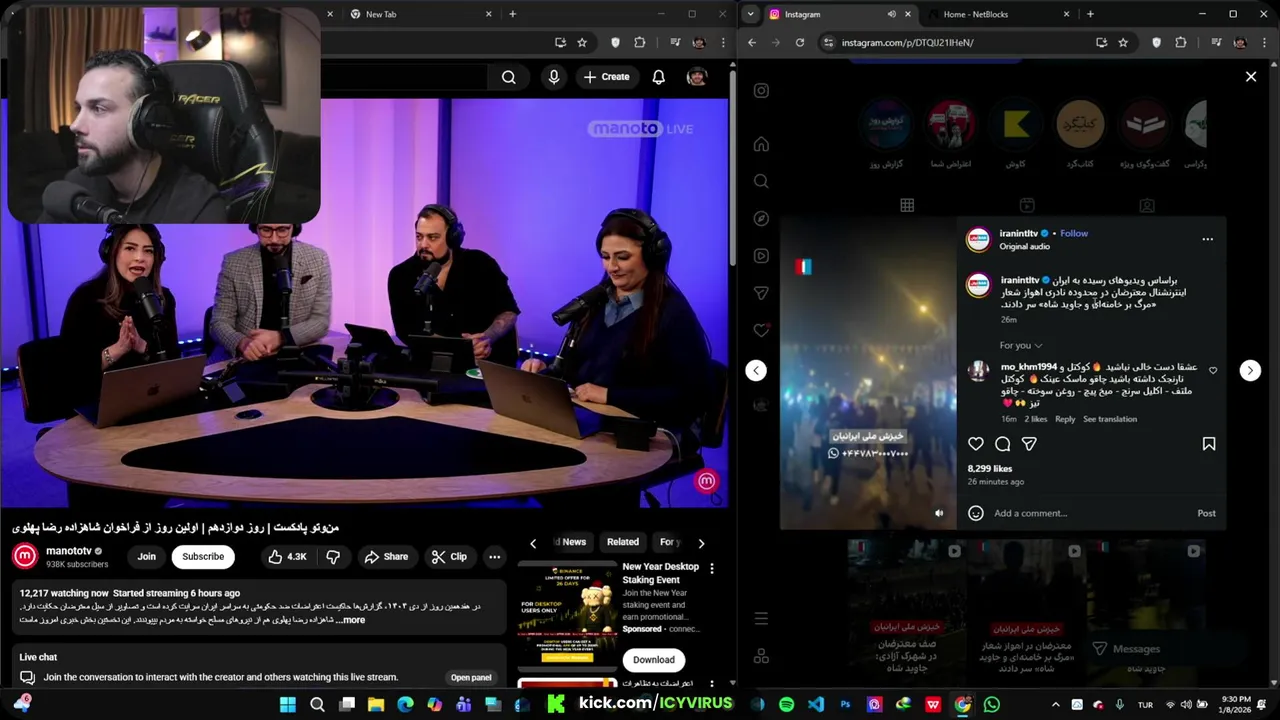
Task: Mute the Instagram tab audio icon
Action: click(891, 14)
